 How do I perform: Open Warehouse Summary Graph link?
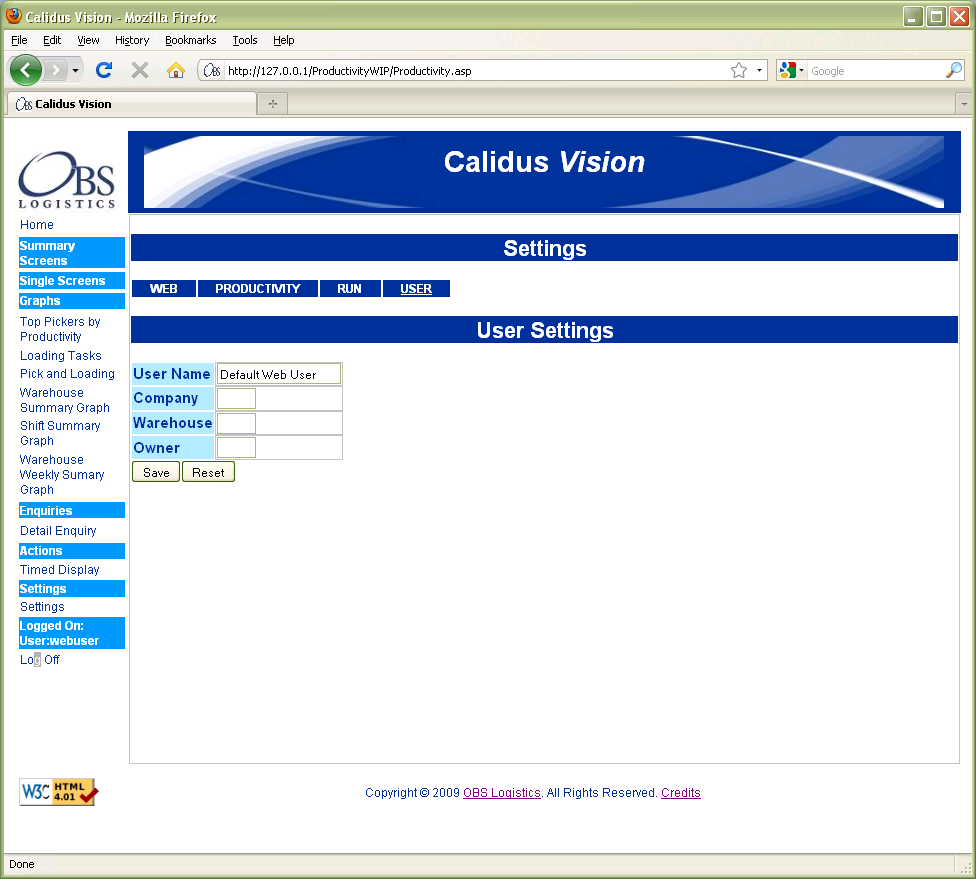65,400
